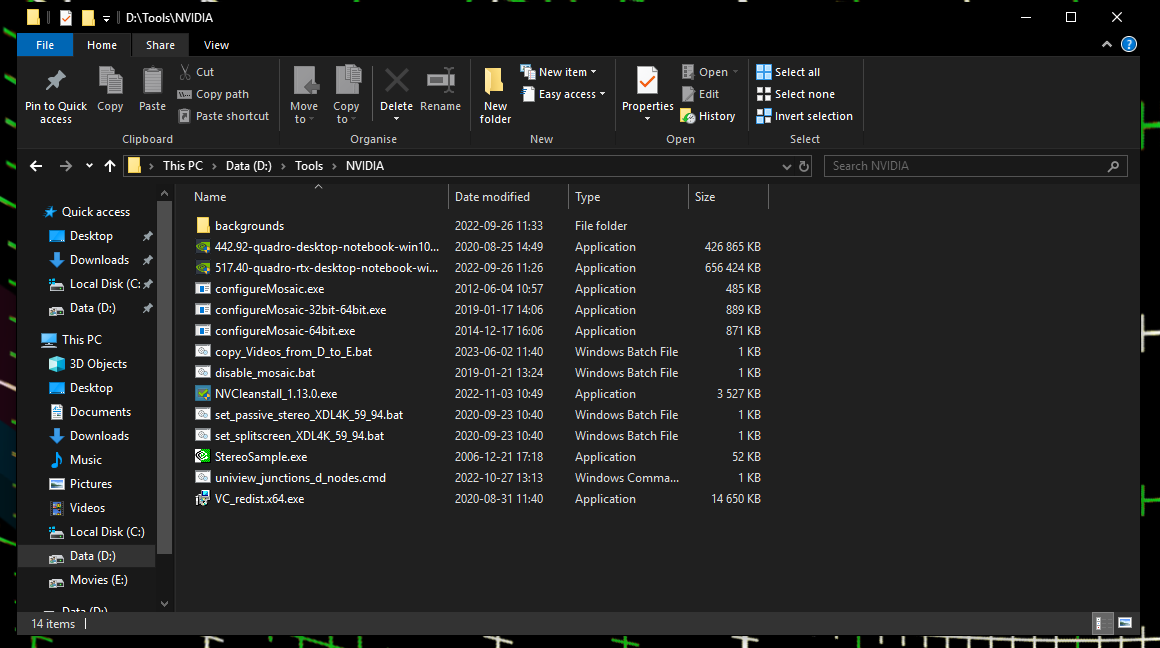Screen dimensions: 1160x648
Task: Expand the address bar history dropdown
Action: point(786,166)
